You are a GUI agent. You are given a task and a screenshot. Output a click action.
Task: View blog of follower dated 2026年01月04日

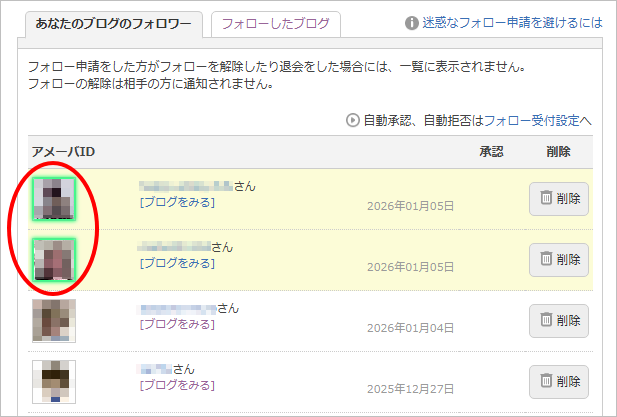coord(177,324)
